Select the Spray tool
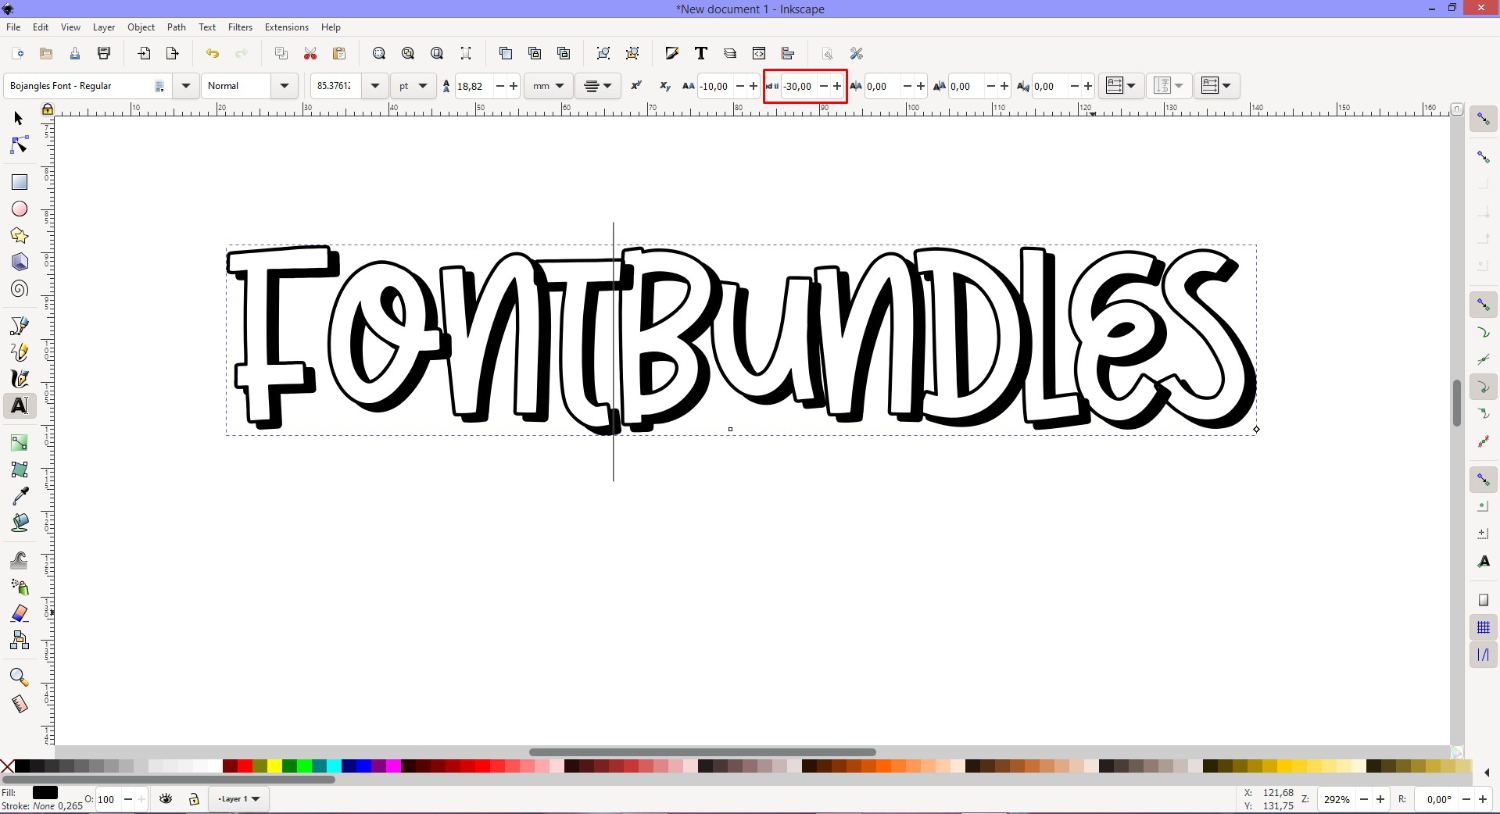 click(x=19, y=587)
